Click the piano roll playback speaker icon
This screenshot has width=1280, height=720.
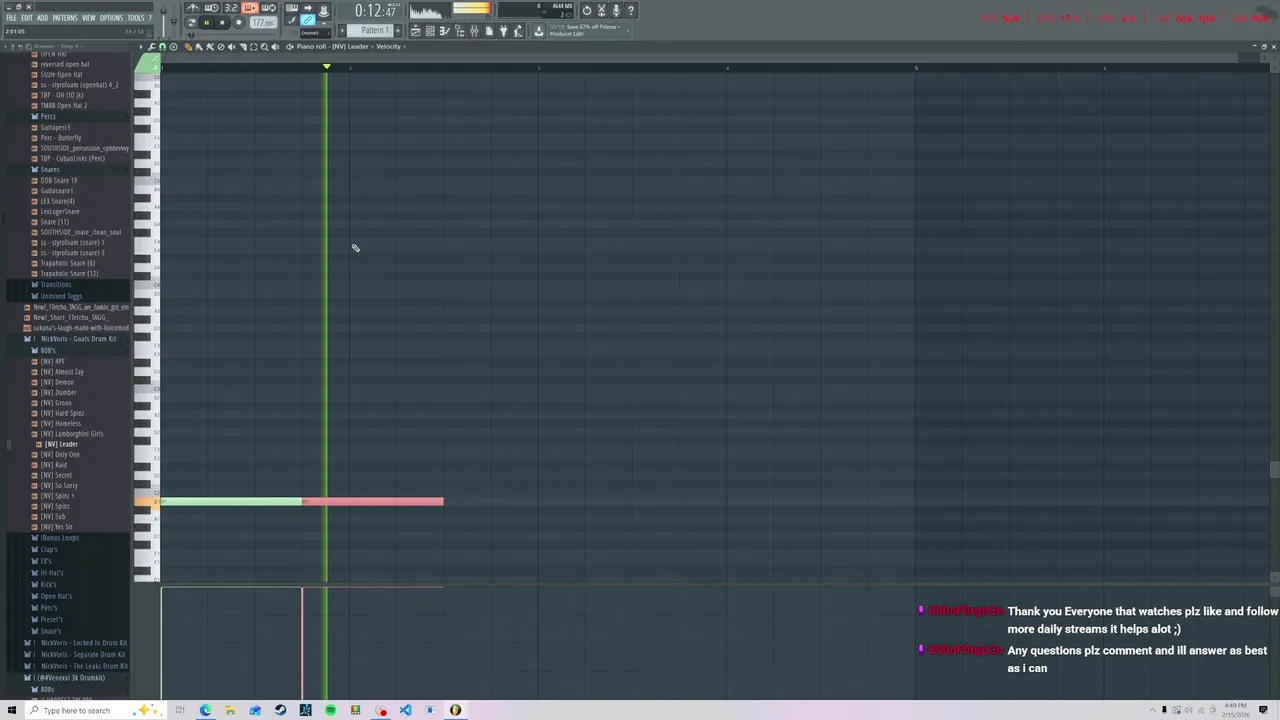click(x=275, y=46)
